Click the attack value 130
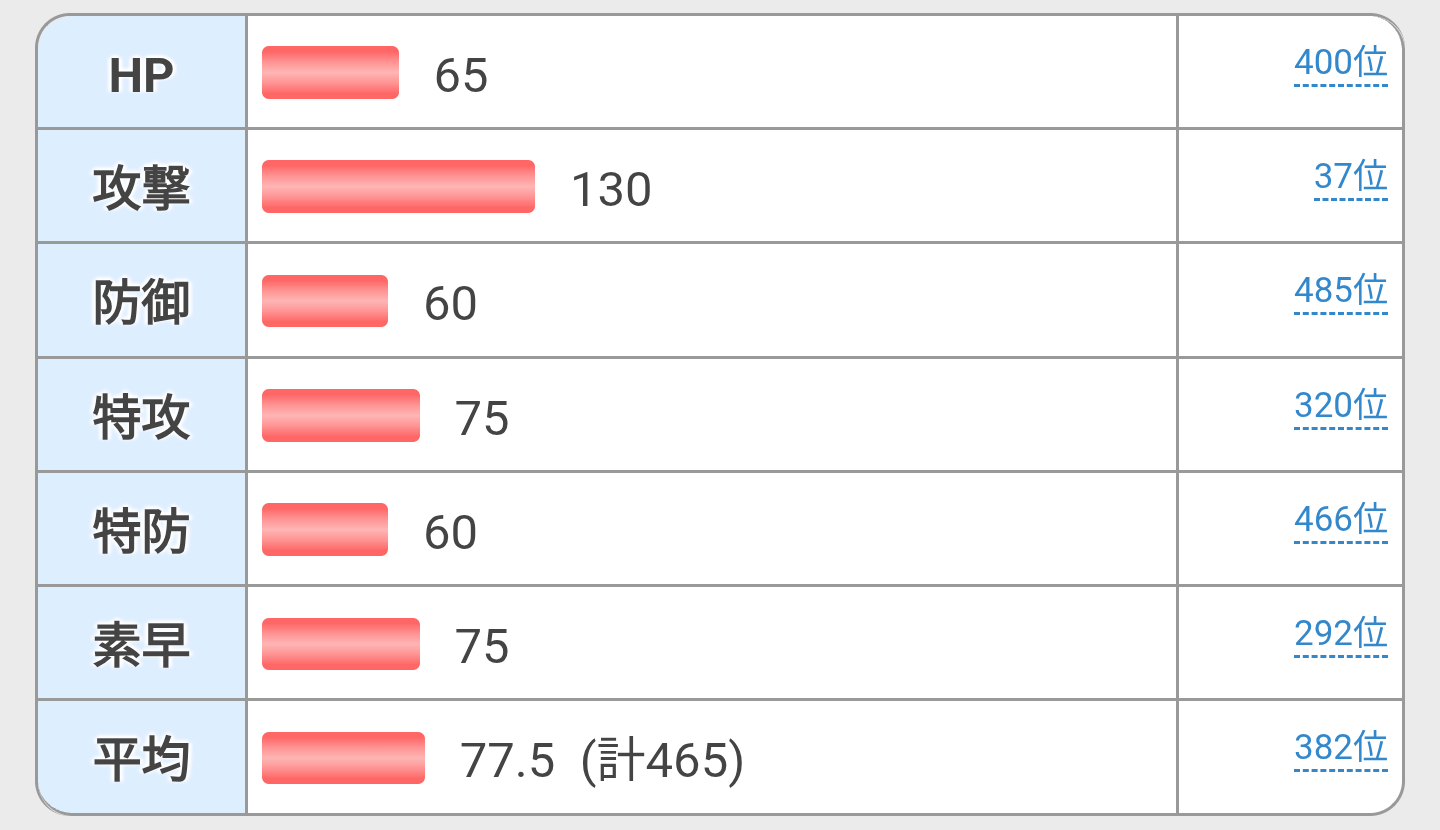Image resolution: width=1440 pixels, height=830 pixels. click(611, 190)
